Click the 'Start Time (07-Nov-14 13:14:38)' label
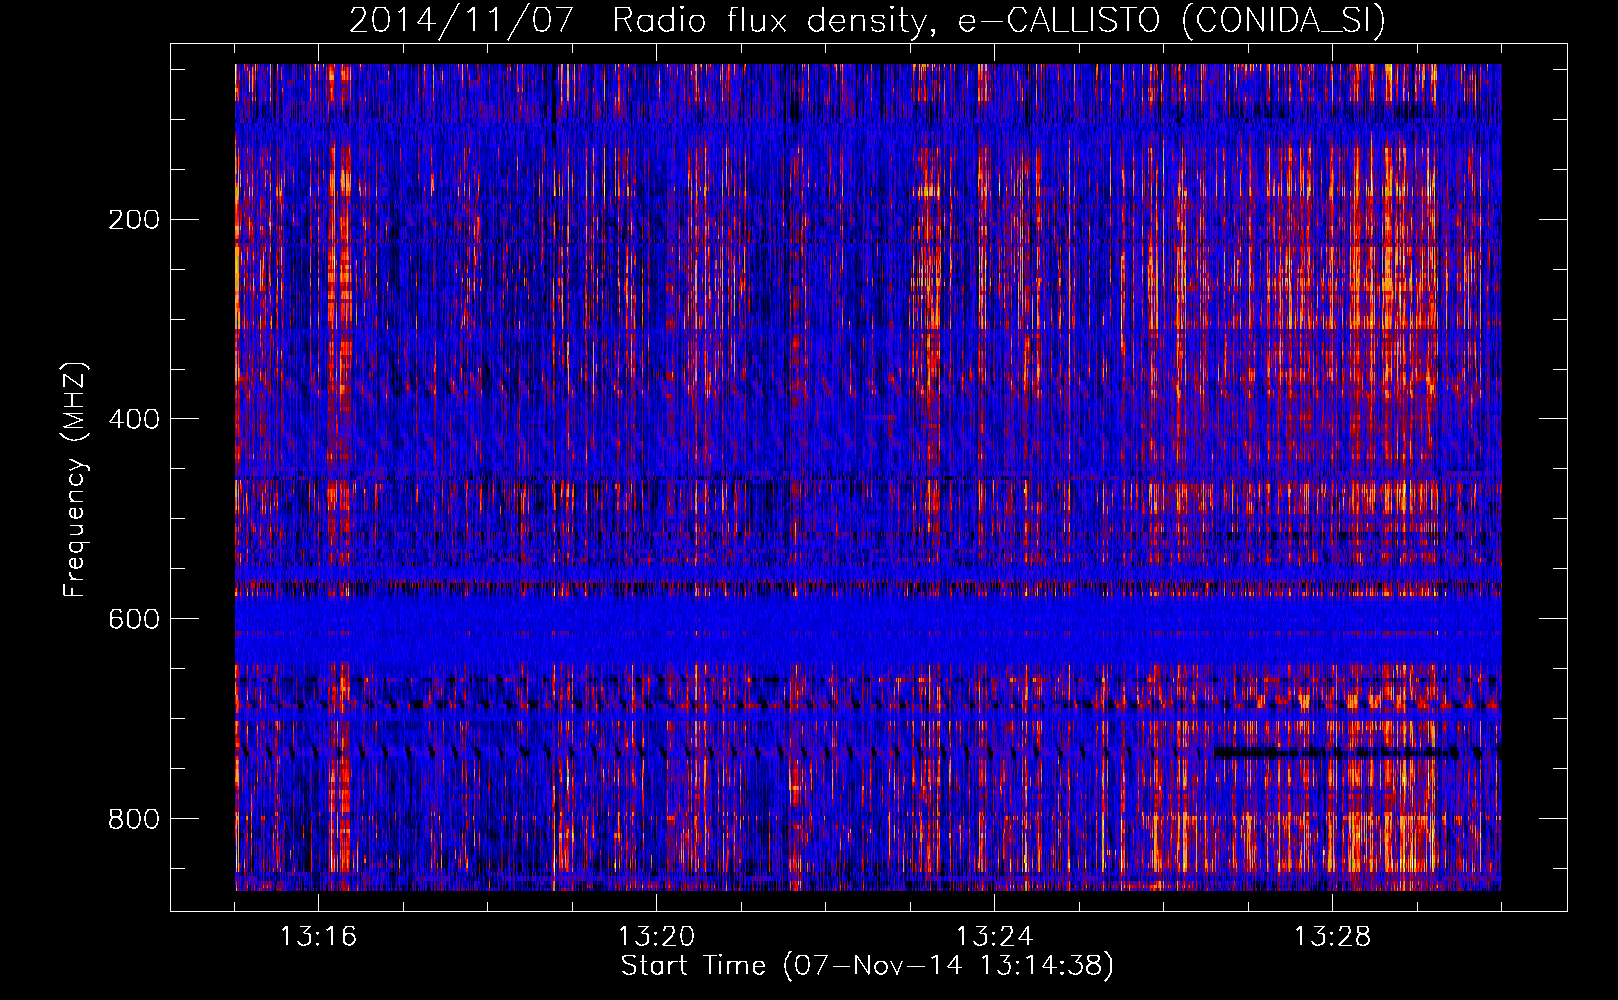Image resolution: width=1618 pixels, height=1000 pixels. tap(867, 966)
